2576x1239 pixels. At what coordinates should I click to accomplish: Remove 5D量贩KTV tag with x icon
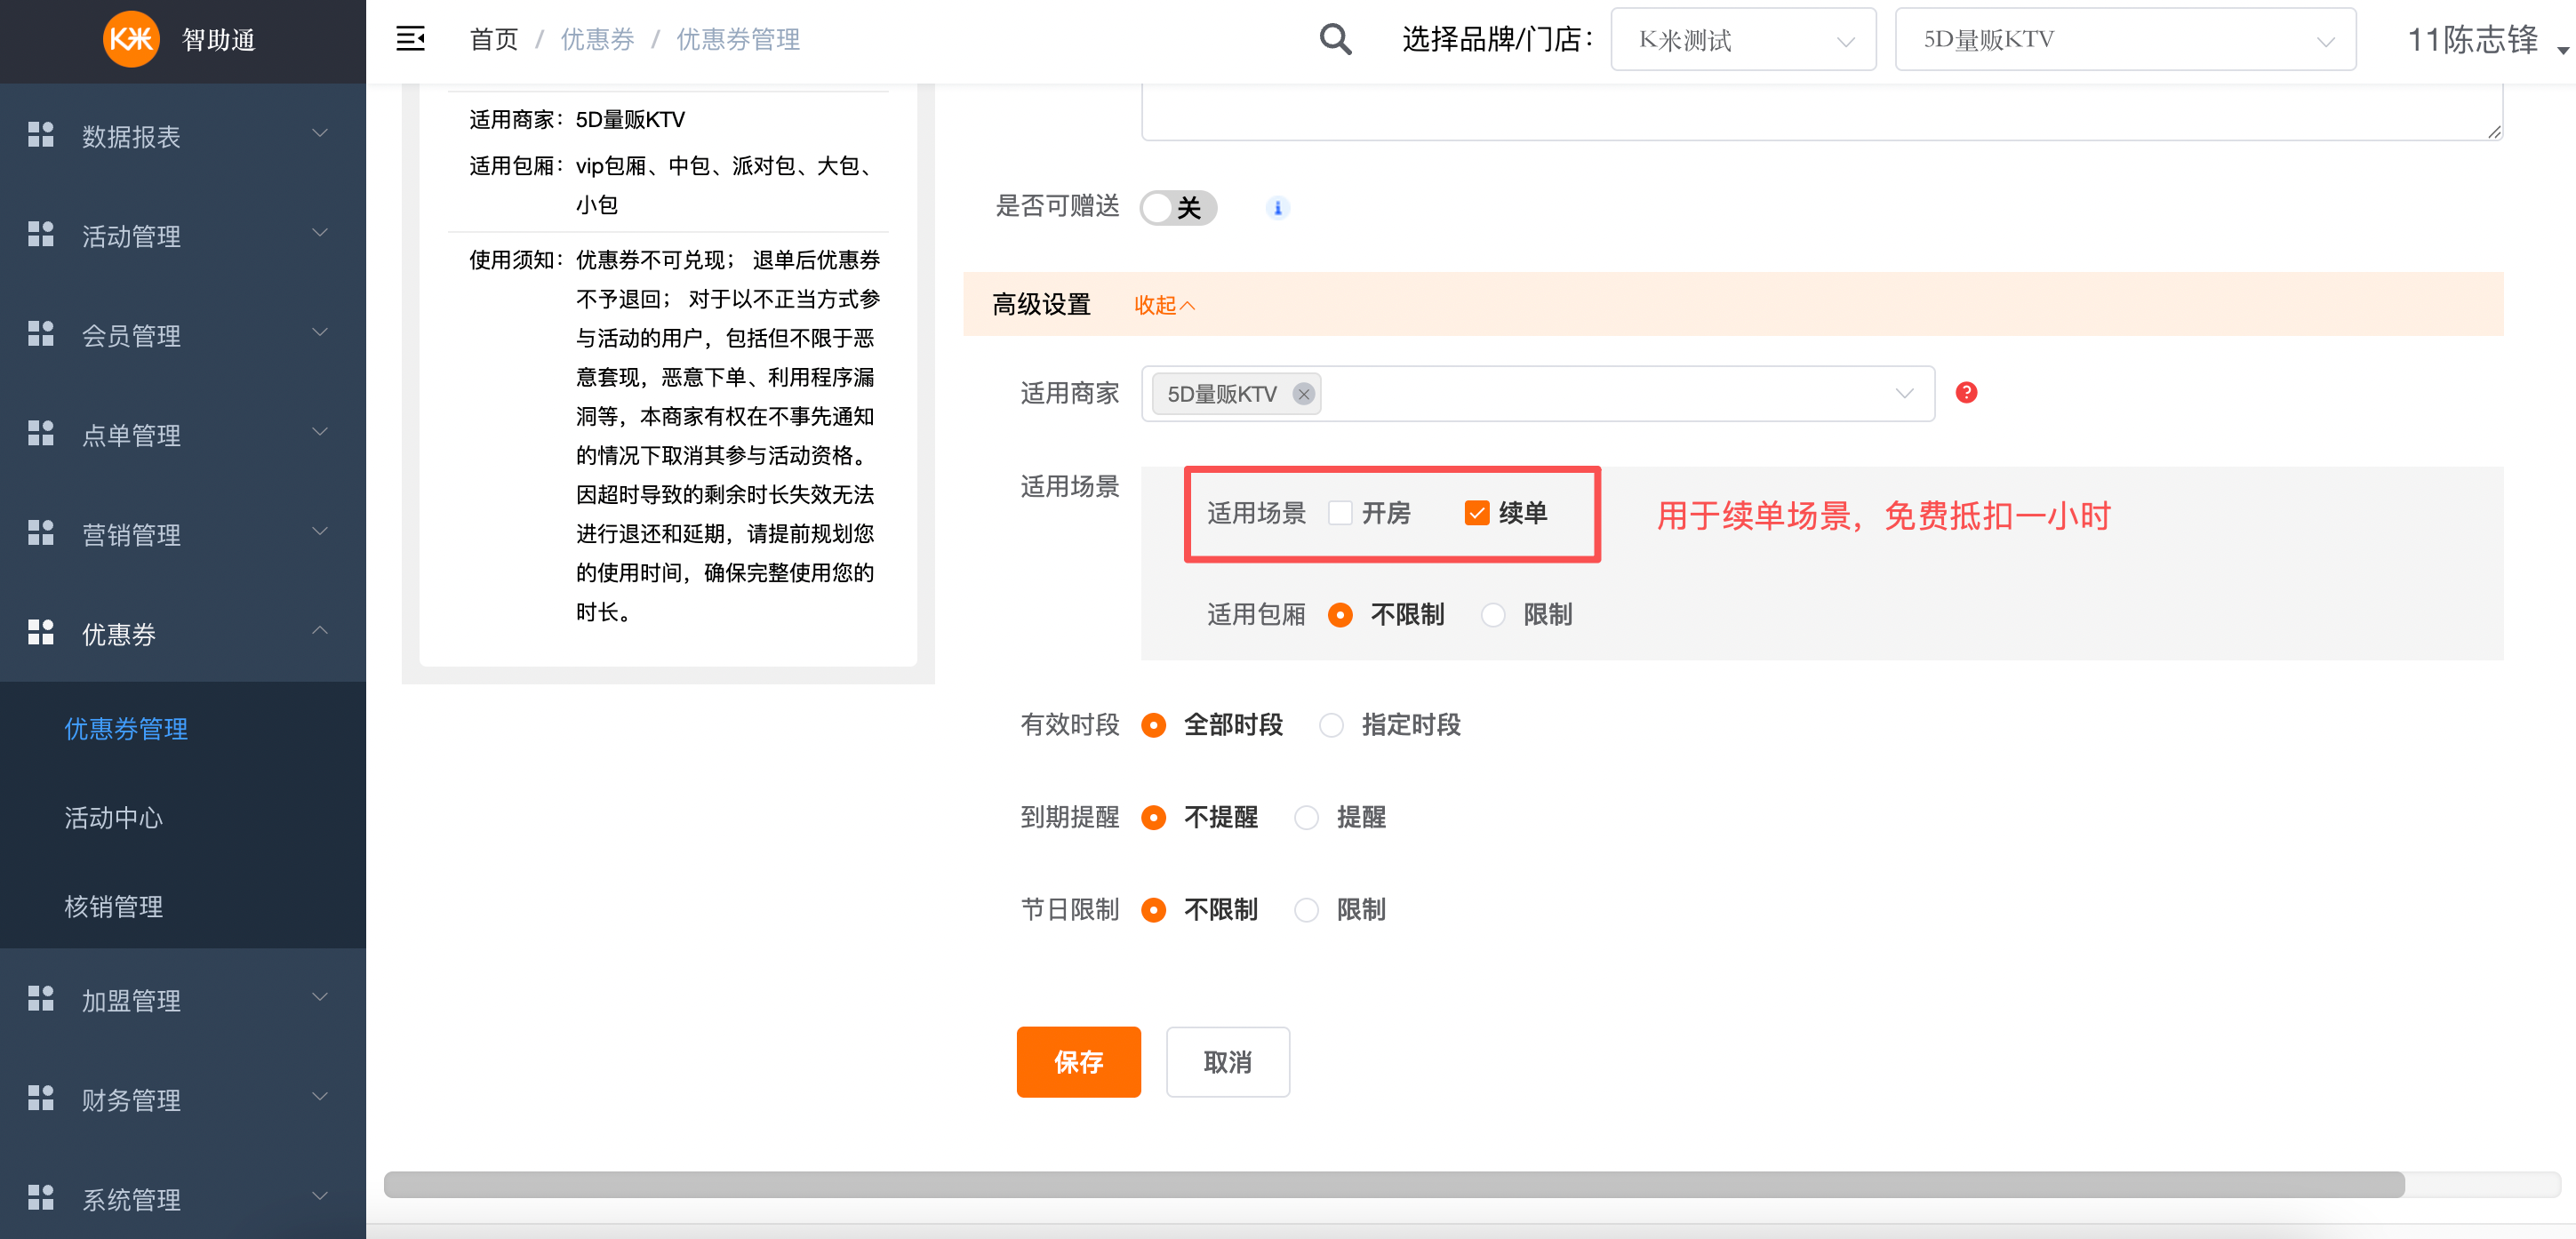[1303, 394]
